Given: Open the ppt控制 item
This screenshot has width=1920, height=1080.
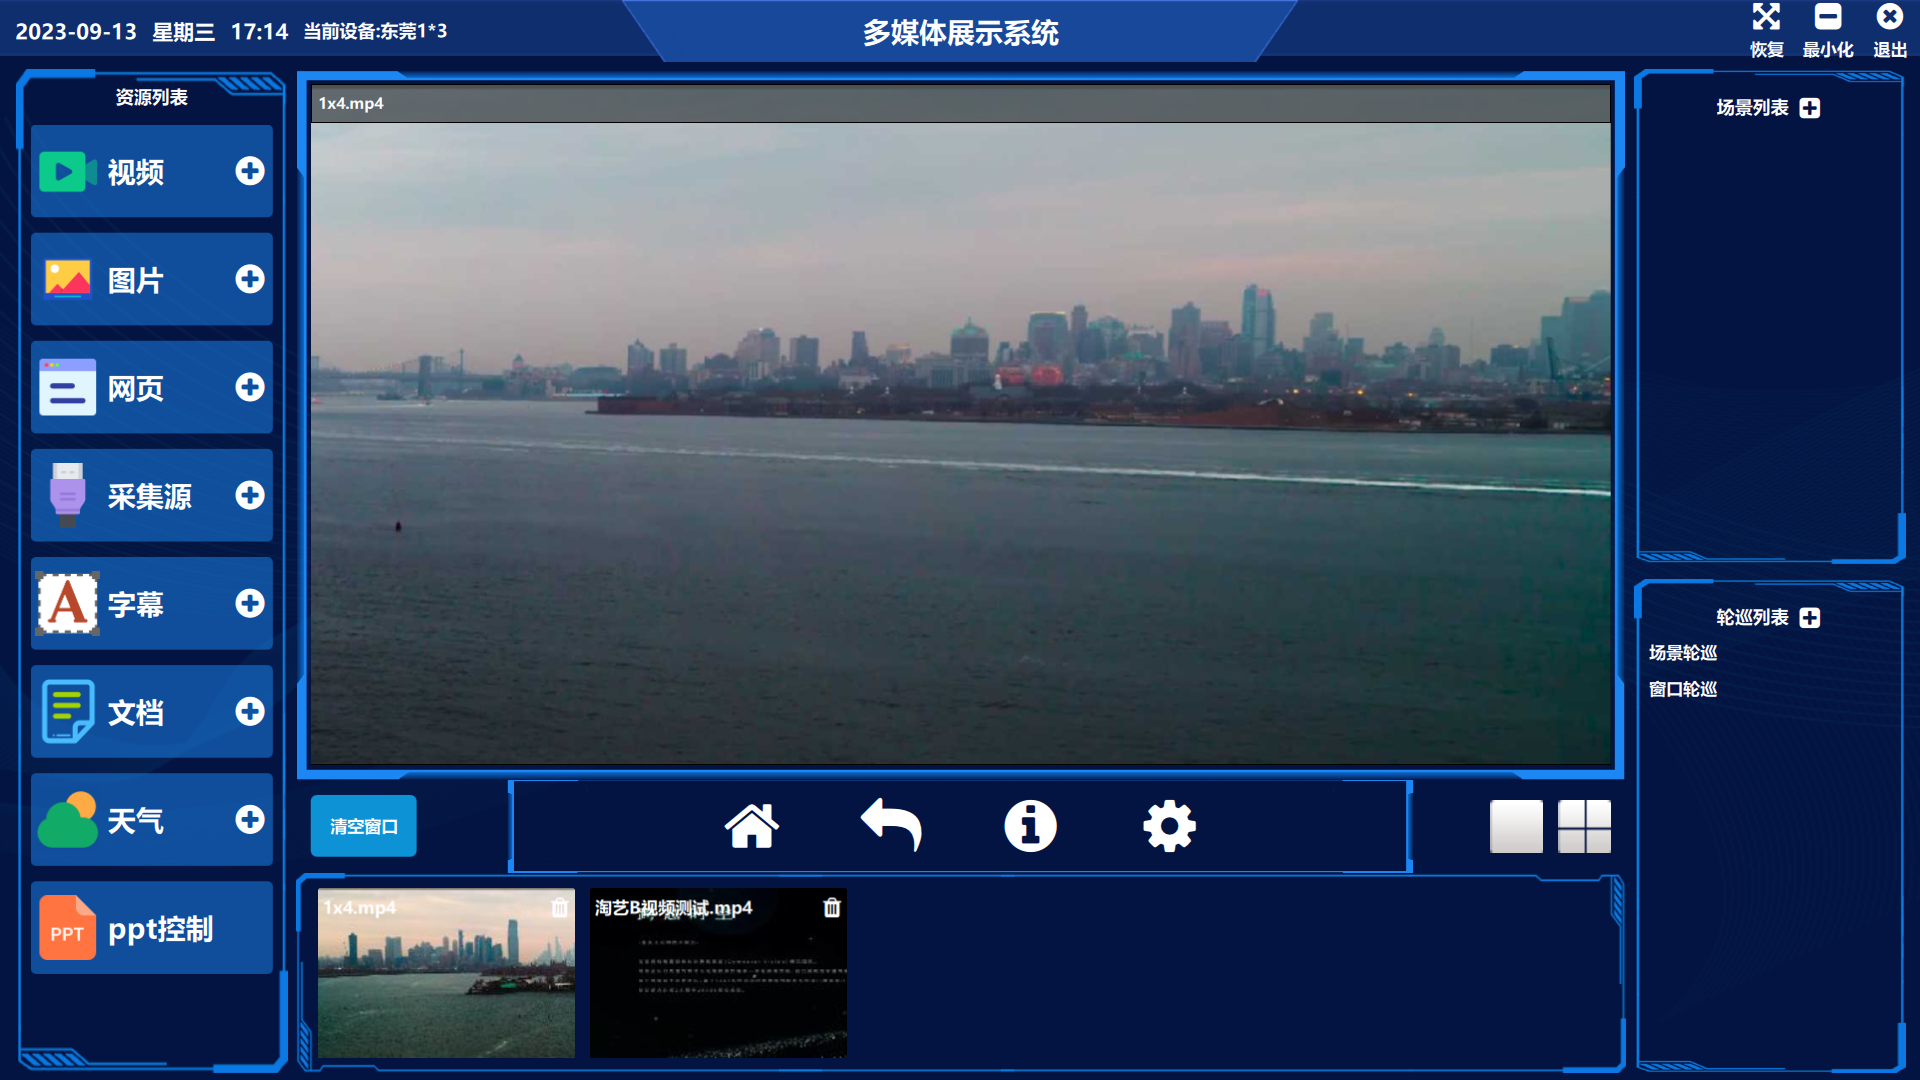Looking at the screenshot, I should pos(151,928).
